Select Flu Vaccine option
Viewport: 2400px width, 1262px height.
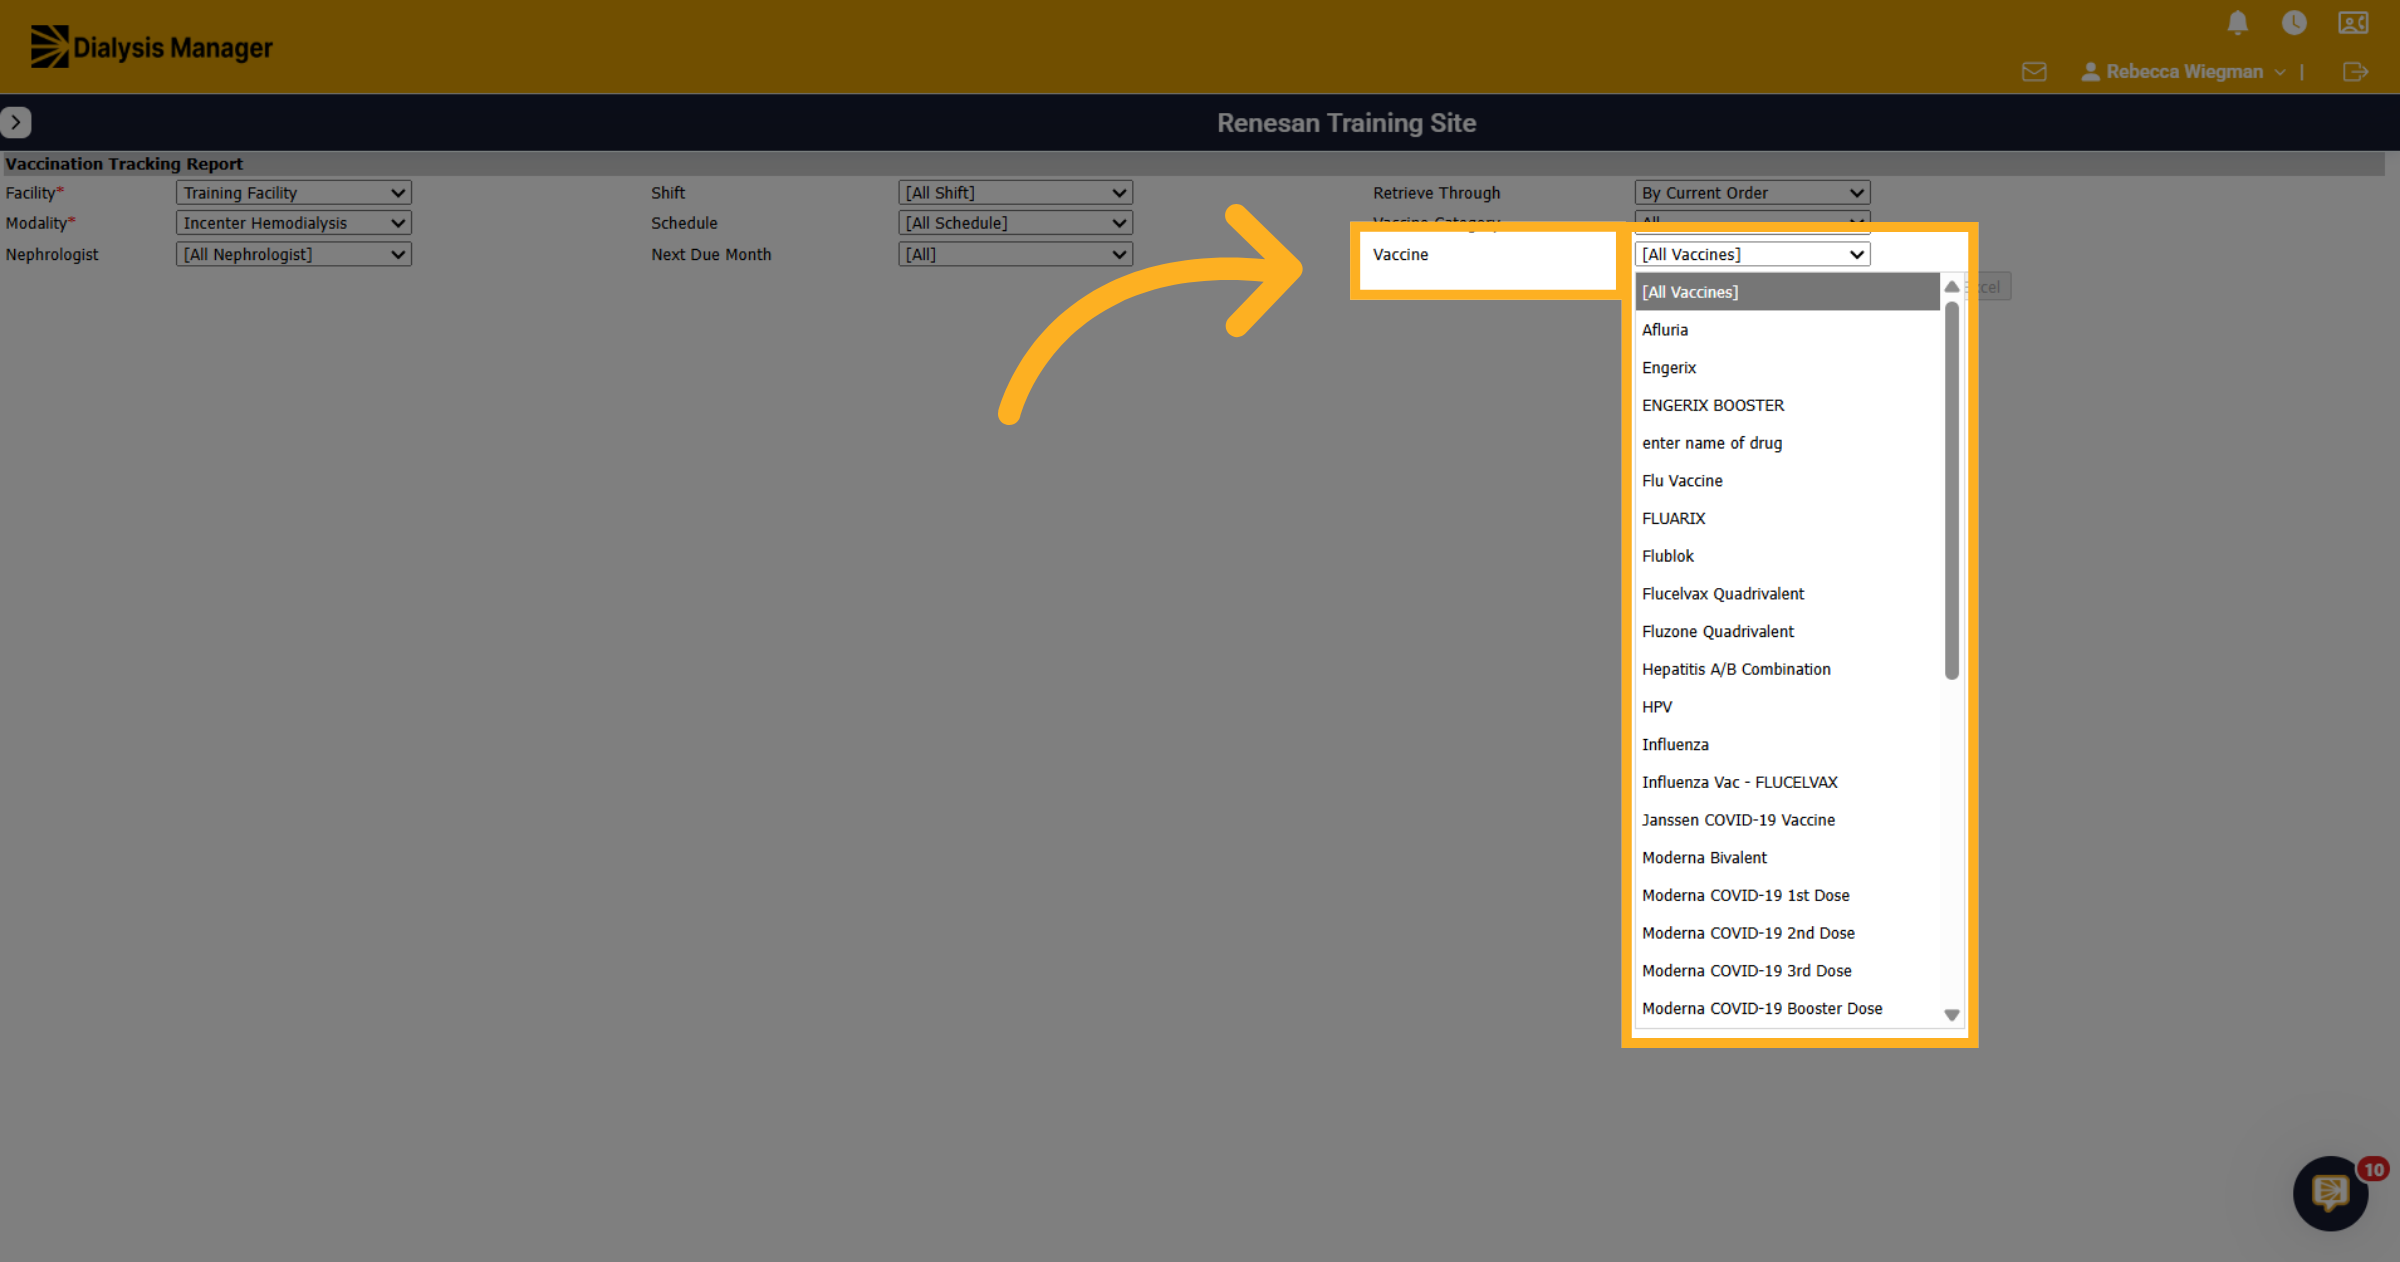point(1787,481)
